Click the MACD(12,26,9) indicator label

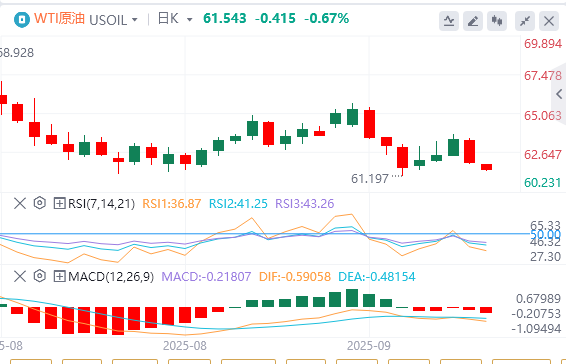tap(111, 277)
